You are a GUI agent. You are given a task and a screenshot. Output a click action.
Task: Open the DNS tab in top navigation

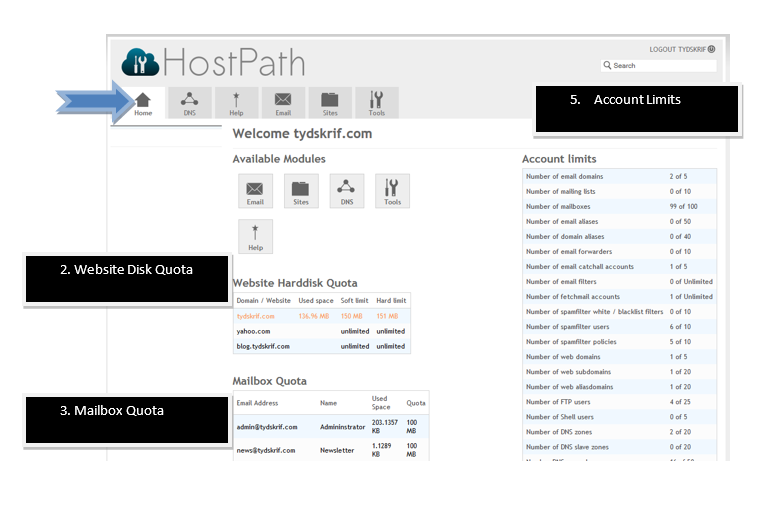190,103
